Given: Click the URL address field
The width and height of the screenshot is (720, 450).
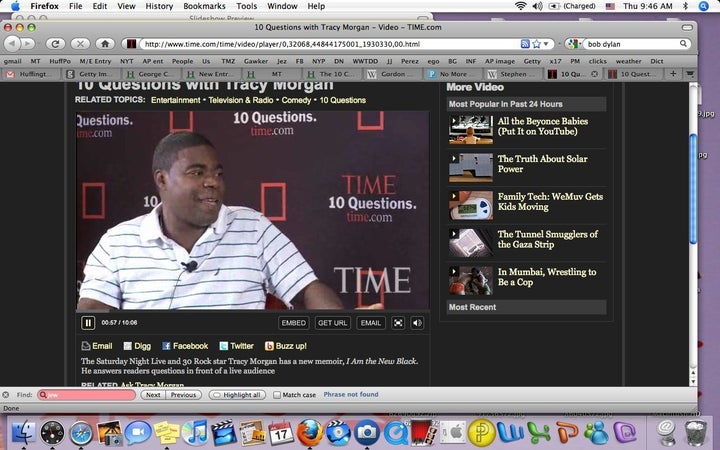Looking at the screenshot, I should [x=328, y=44].
